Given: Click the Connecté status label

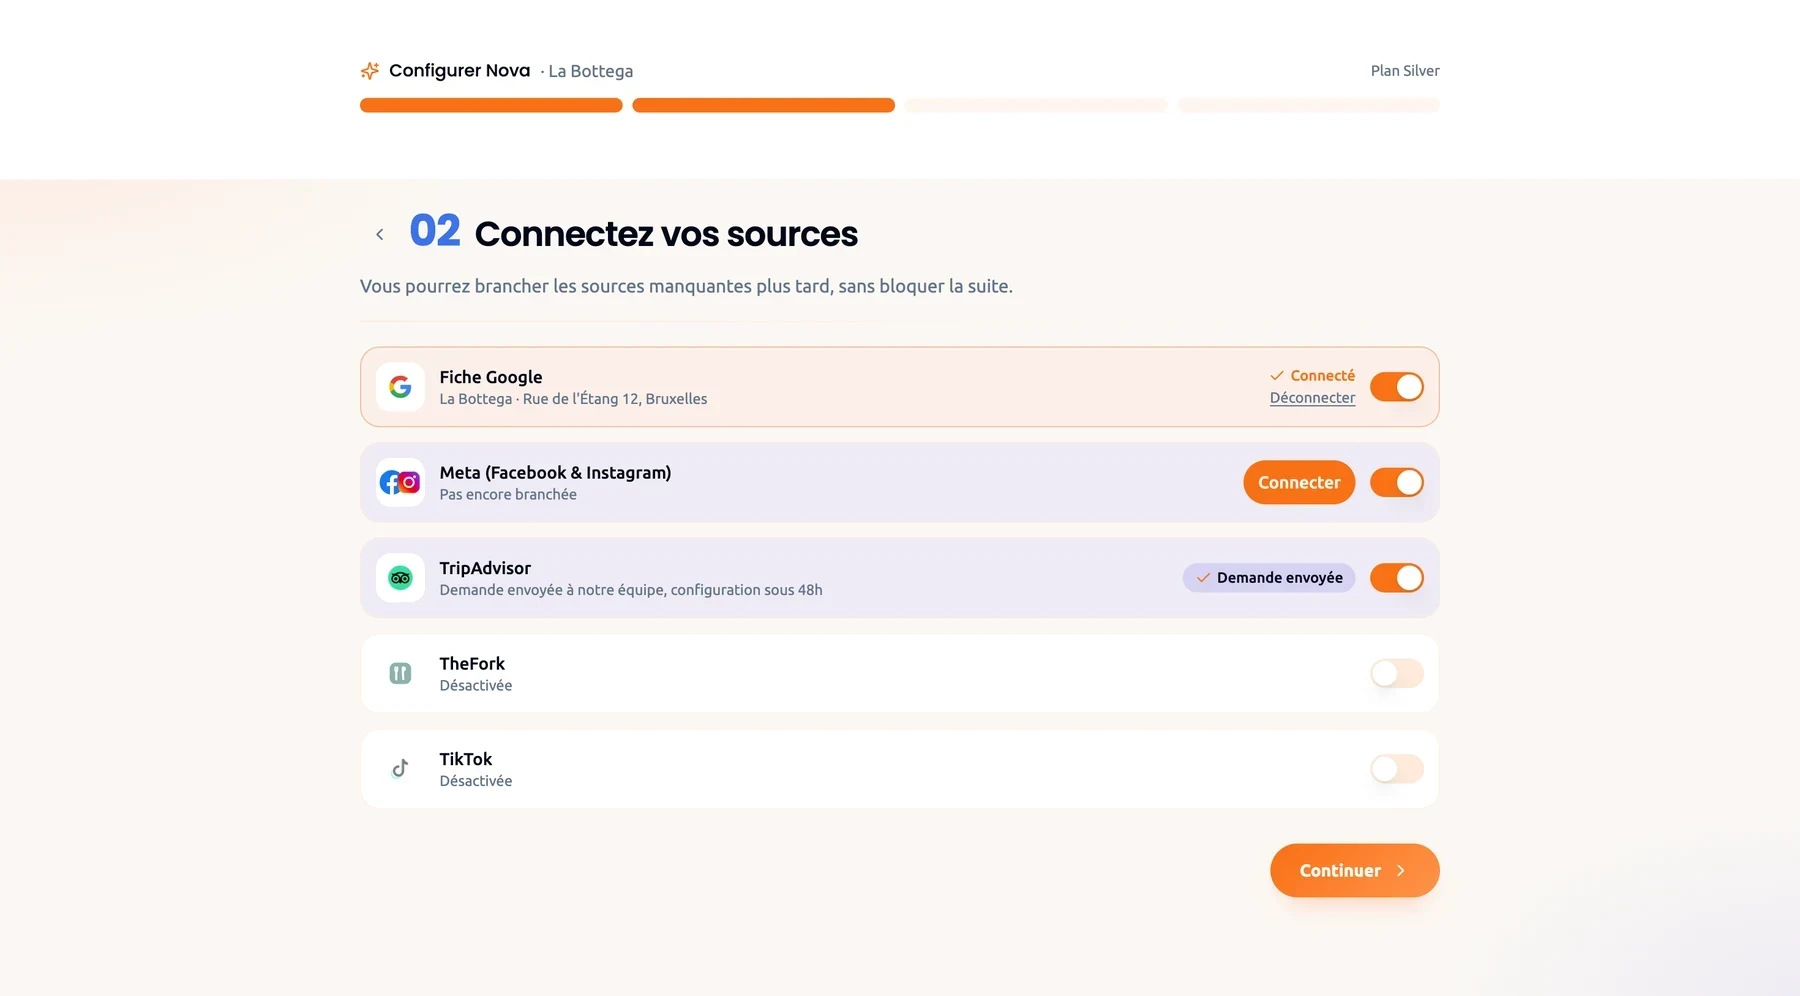Looking at the screenshot, I should point(1313,376).
